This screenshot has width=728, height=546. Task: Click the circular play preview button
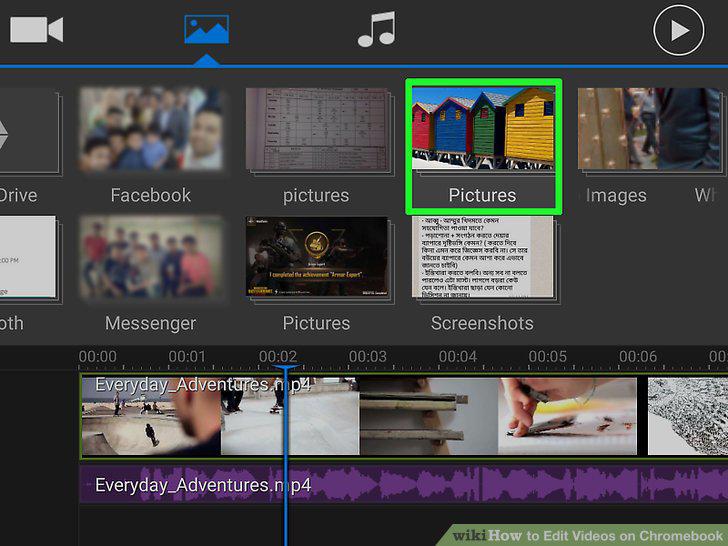(x=678, y=30)
